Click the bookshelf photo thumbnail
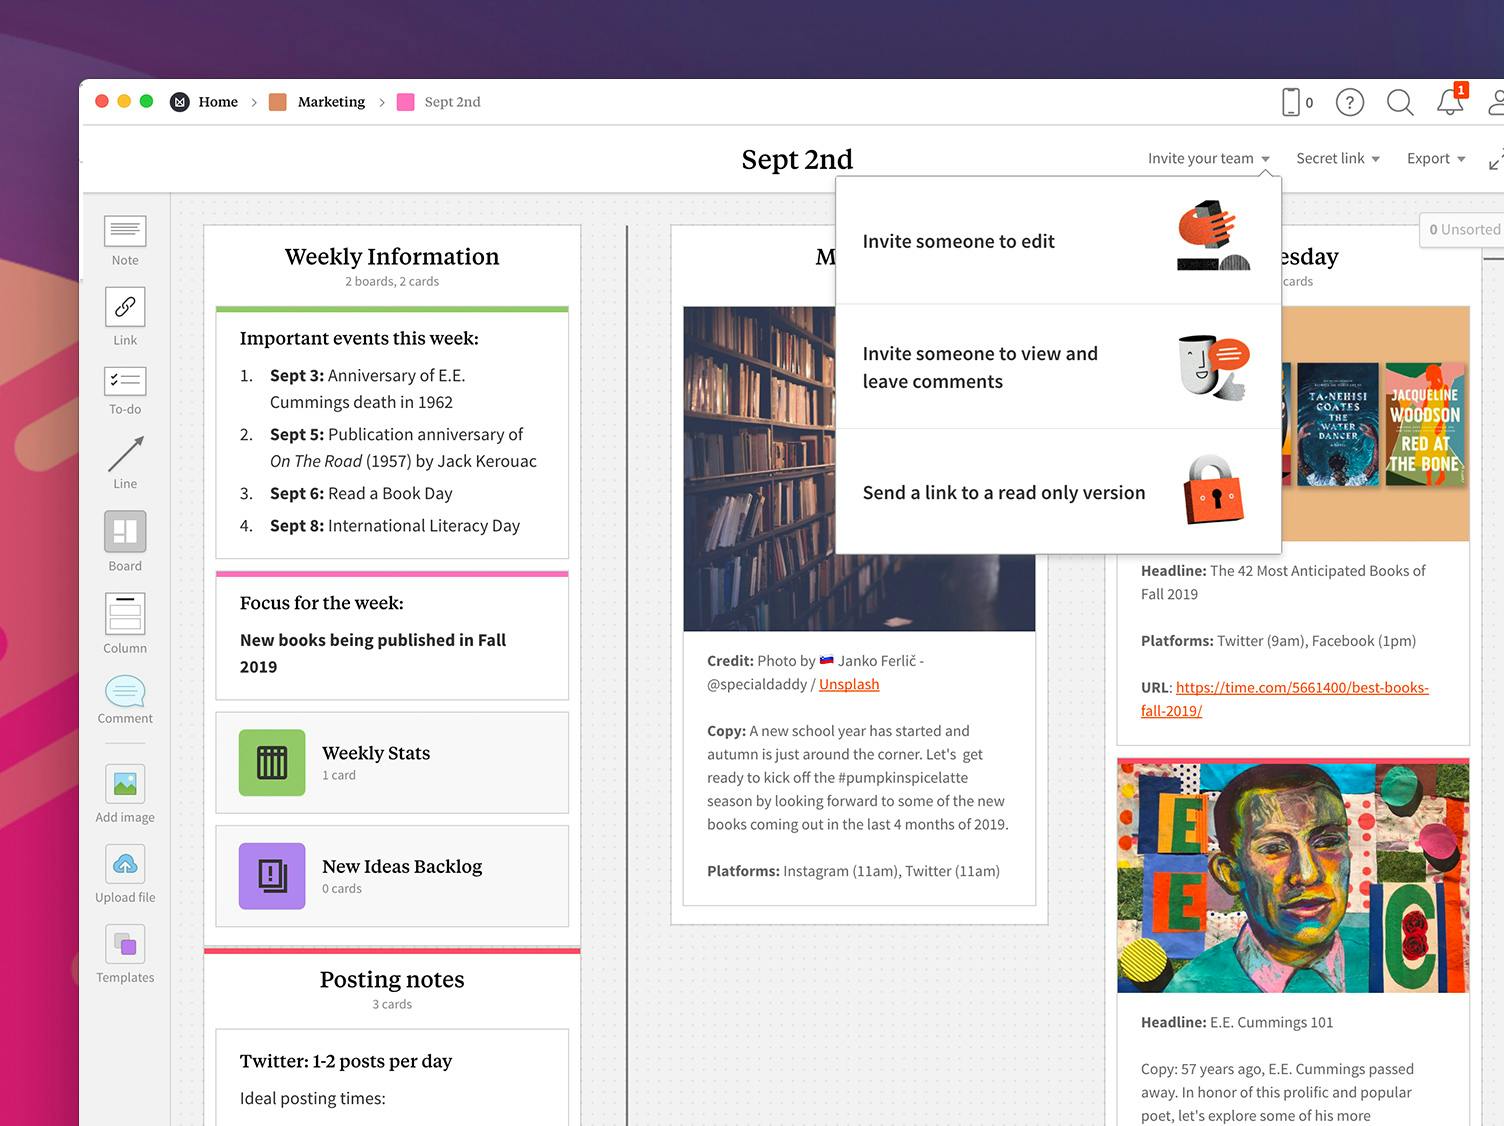This screenshot has height=1126, width=1504. [x=759, y=469]
